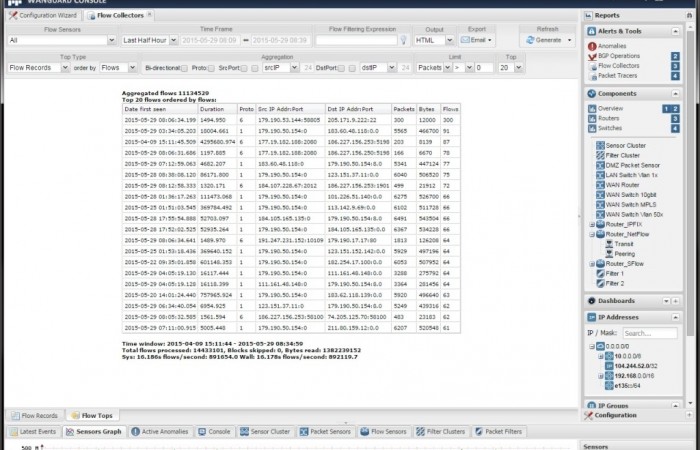Screen dimensions: 700x450
Task: Toggle the checkbox beside the srcIP dropdown
Action: click(x=254, y=68)
